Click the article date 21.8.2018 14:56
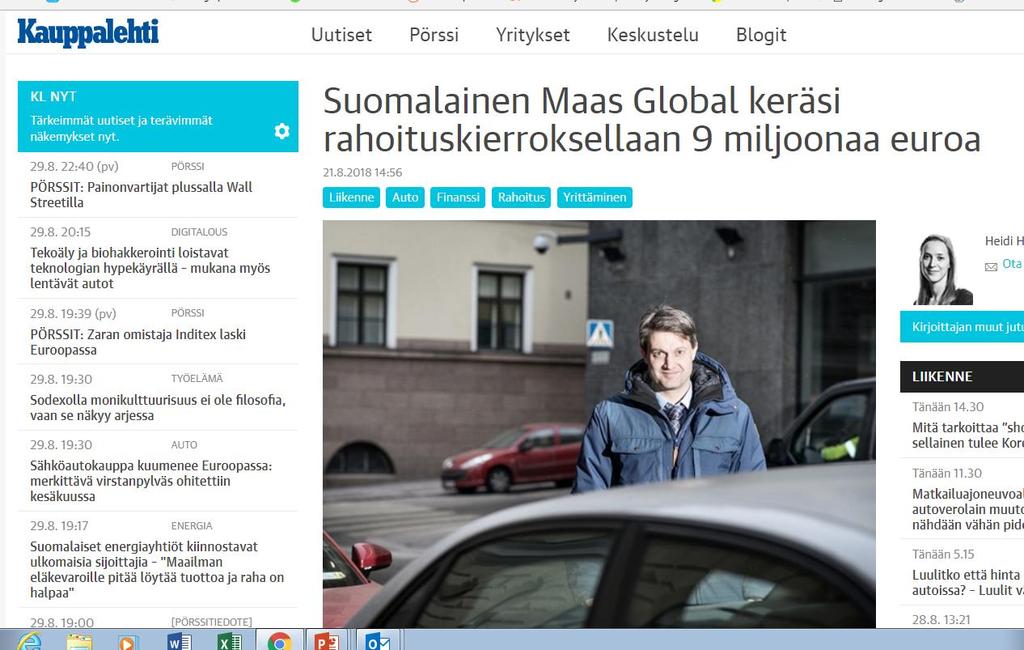1024x650 pixels. pyautogui.click(x=362, y=172)
